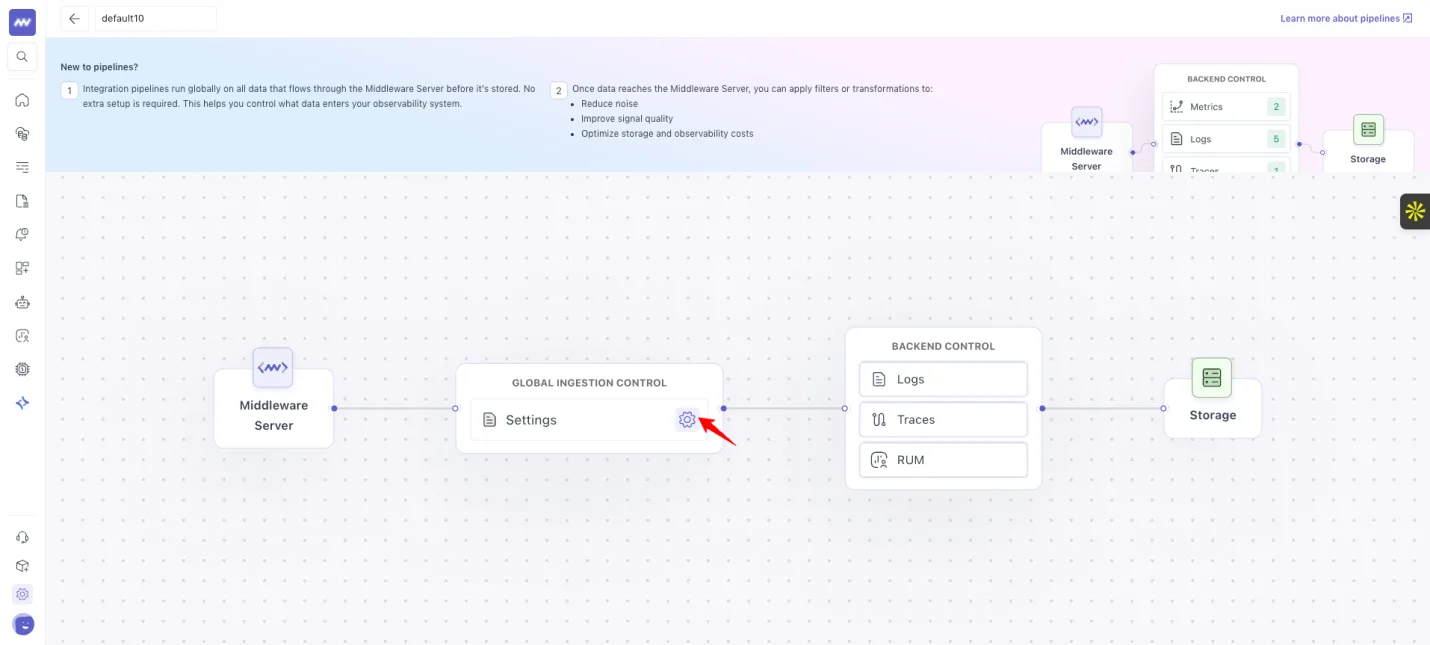Viewport: 1430px width, 645px height.
Task: Click the Traces icon in Backend Control
Action: tap(879, 420)
